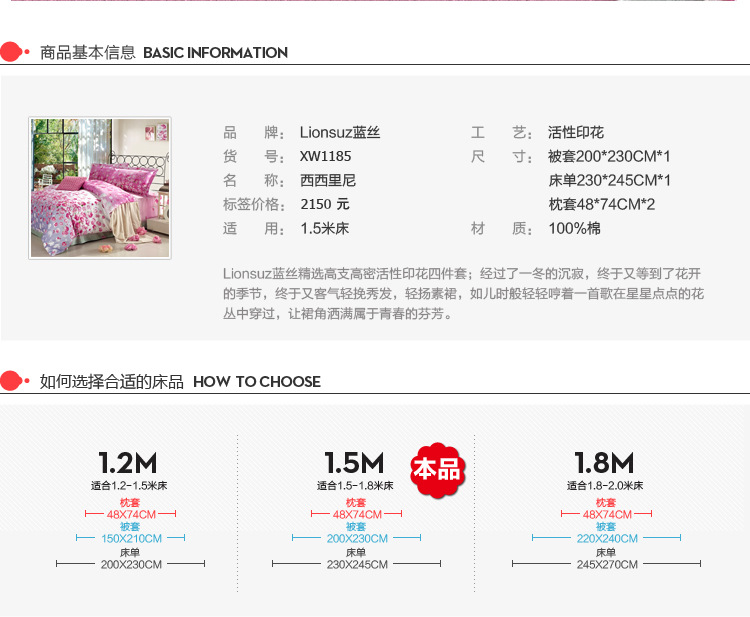Screen dimensions: 750x617
Task: Click 150X210CM duvet size under 1.2M
Action: point(131,539)
